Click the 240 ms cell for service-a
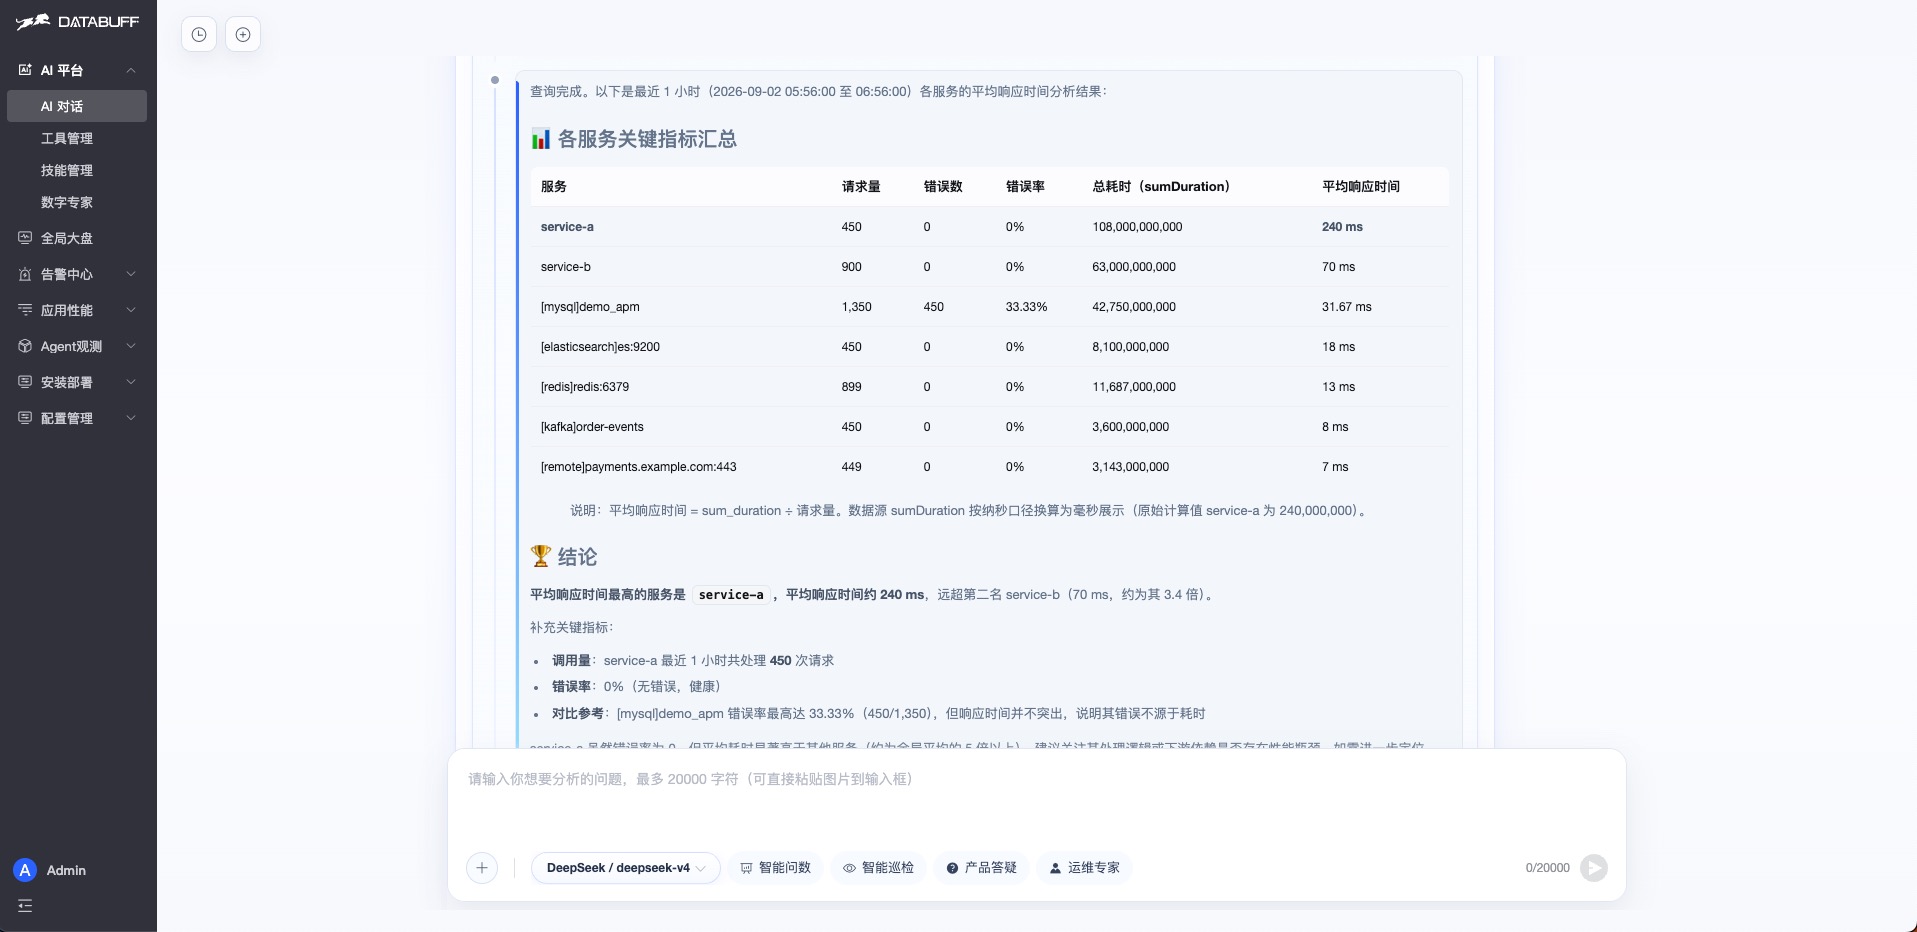 coord(1342,227)
